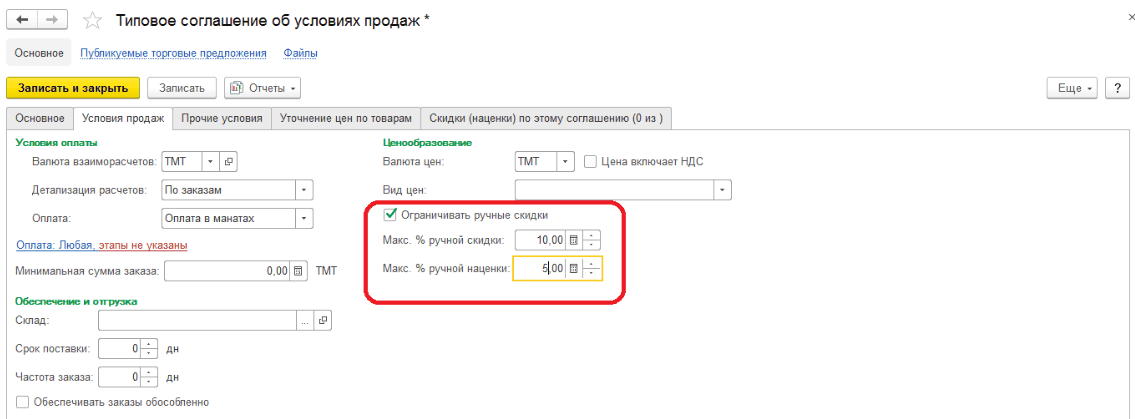
Task: Click ellipsis select button for Склад
Action: point(305,321)
